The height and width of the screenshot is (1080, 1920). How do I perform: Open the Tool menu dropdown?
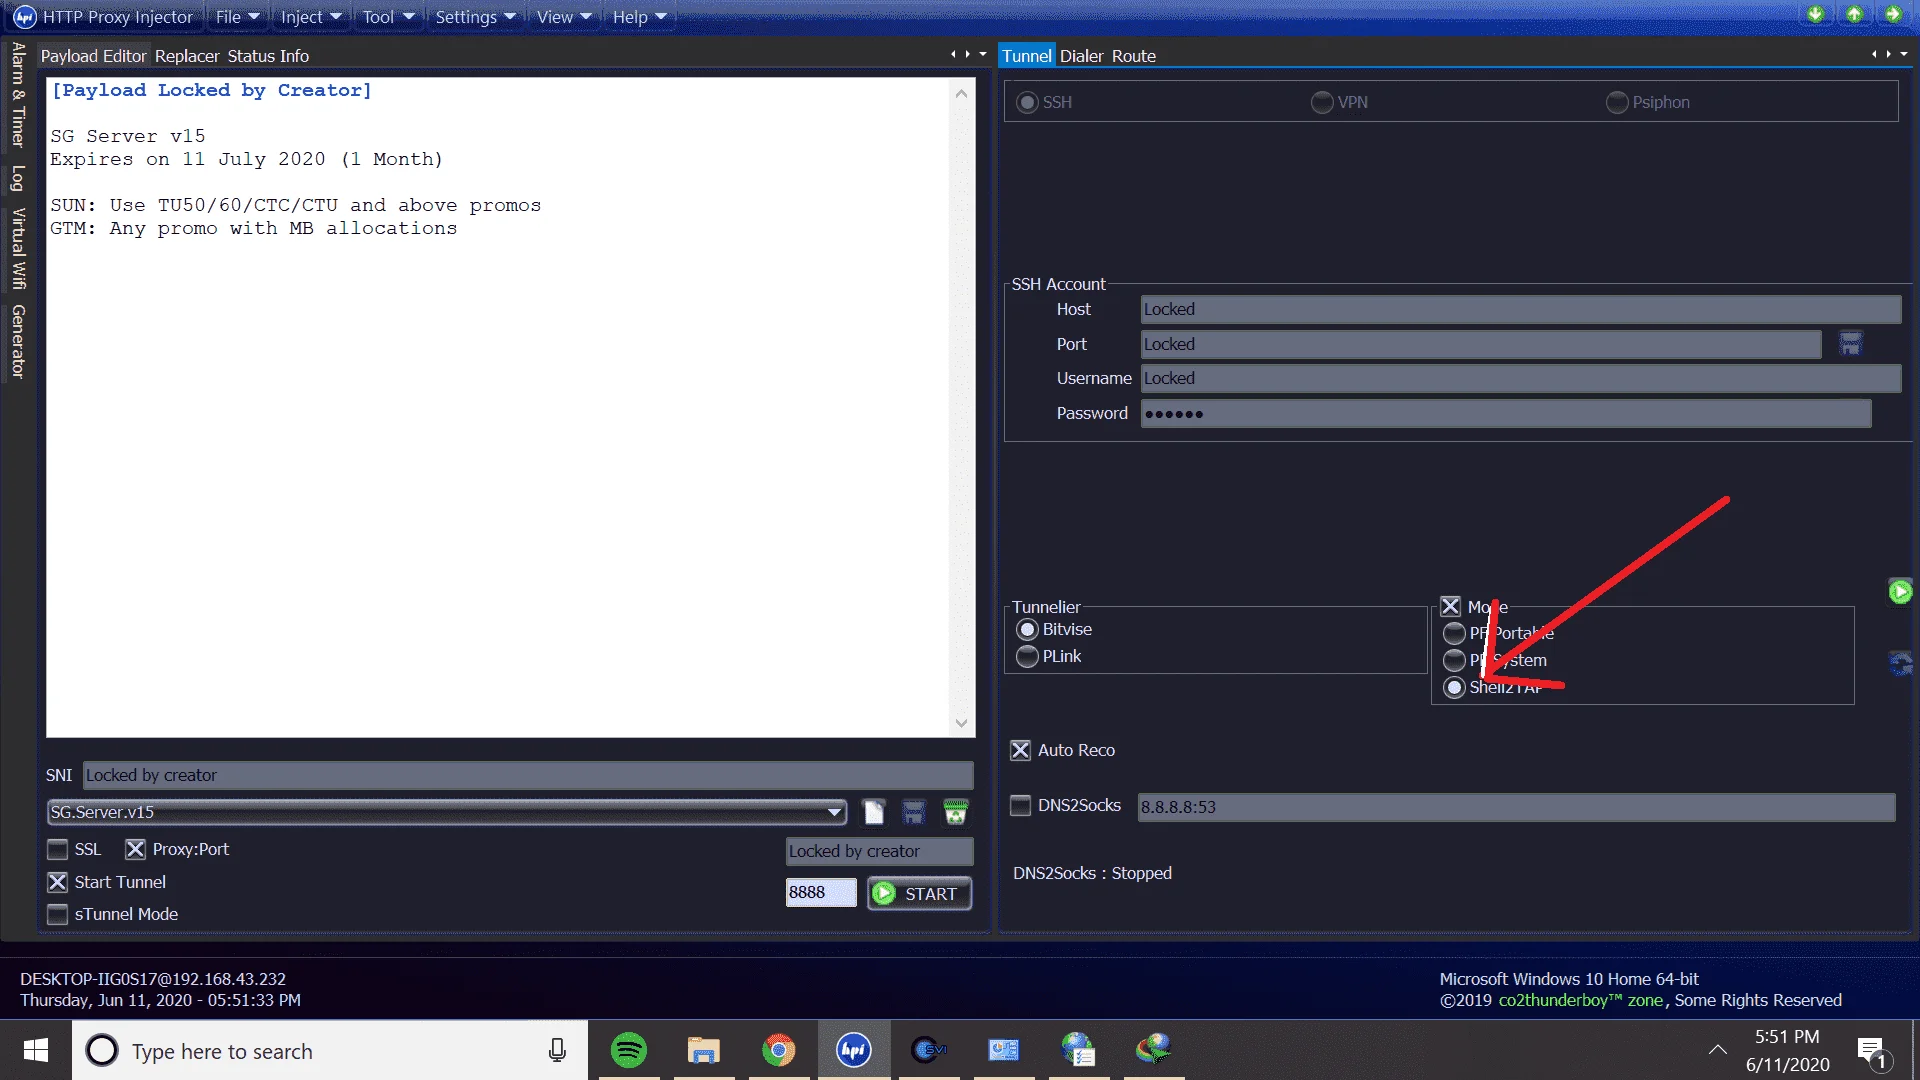[x=388, y=17]
